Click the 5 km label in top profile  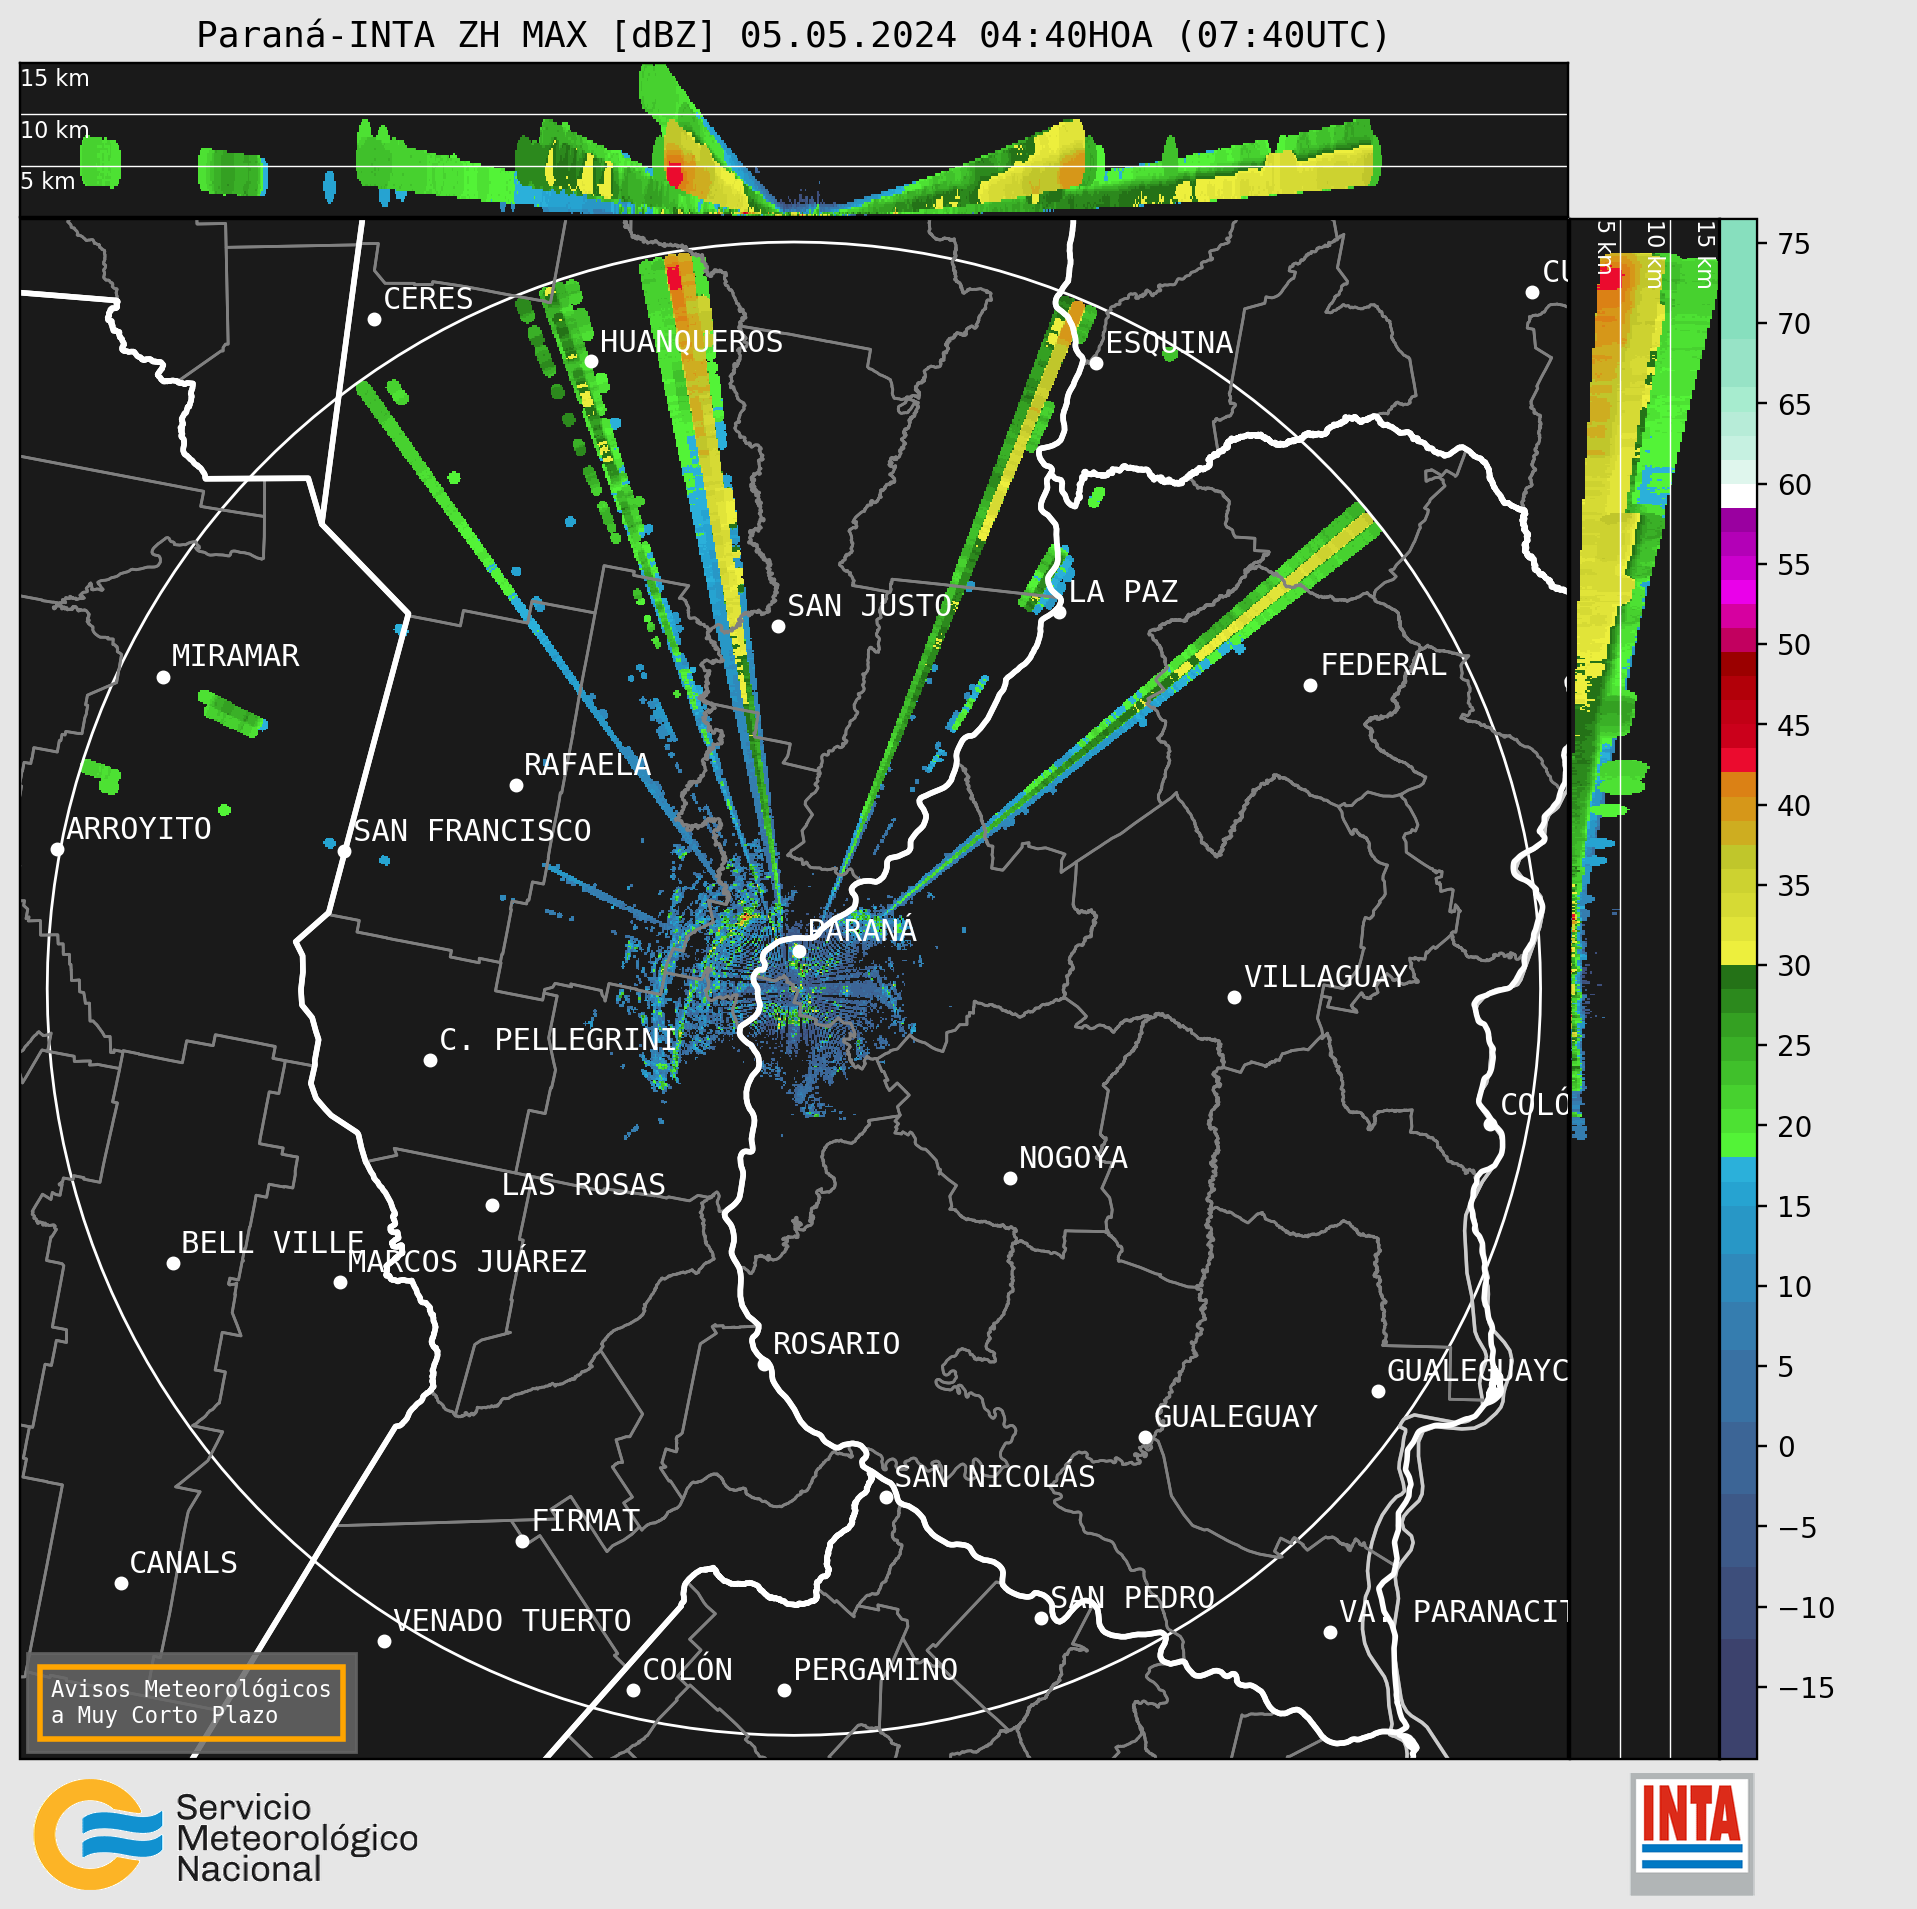[x=48, y=181]
